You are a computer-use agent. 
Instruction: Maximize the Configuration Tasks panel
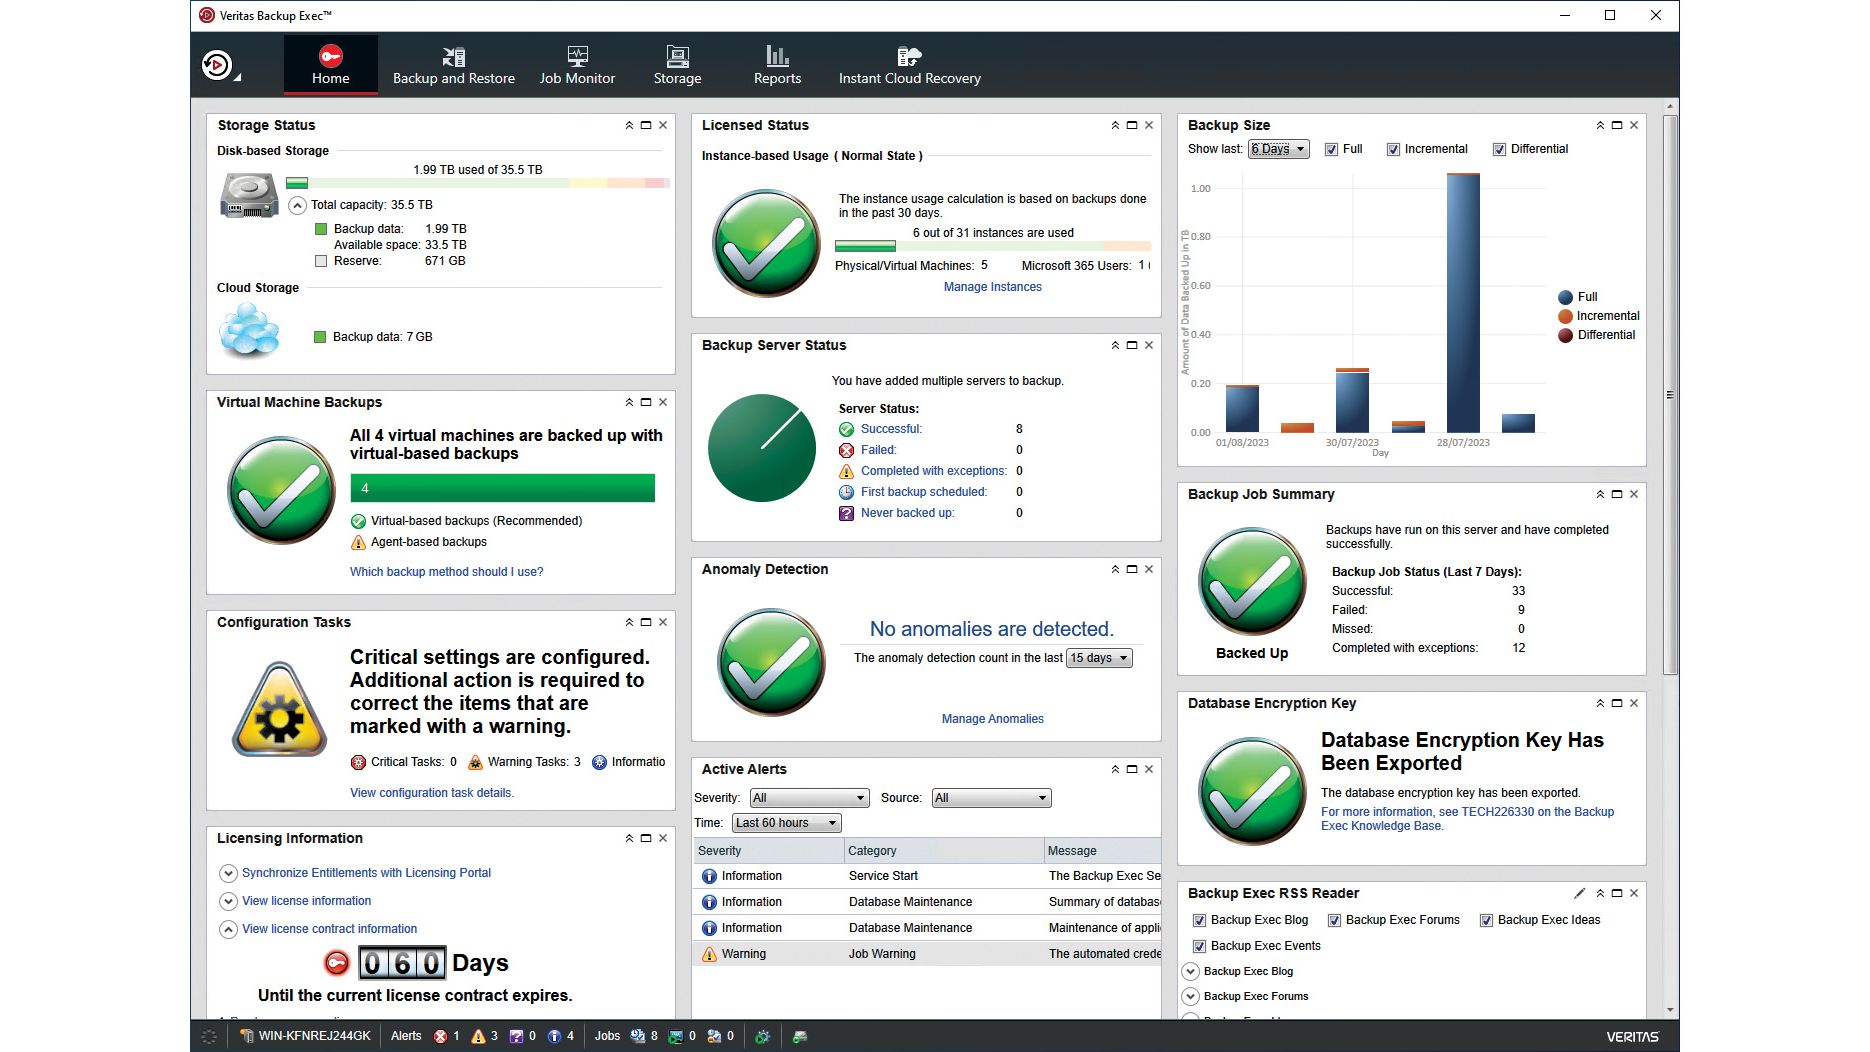pyautogui.click(x=646, y=622)
